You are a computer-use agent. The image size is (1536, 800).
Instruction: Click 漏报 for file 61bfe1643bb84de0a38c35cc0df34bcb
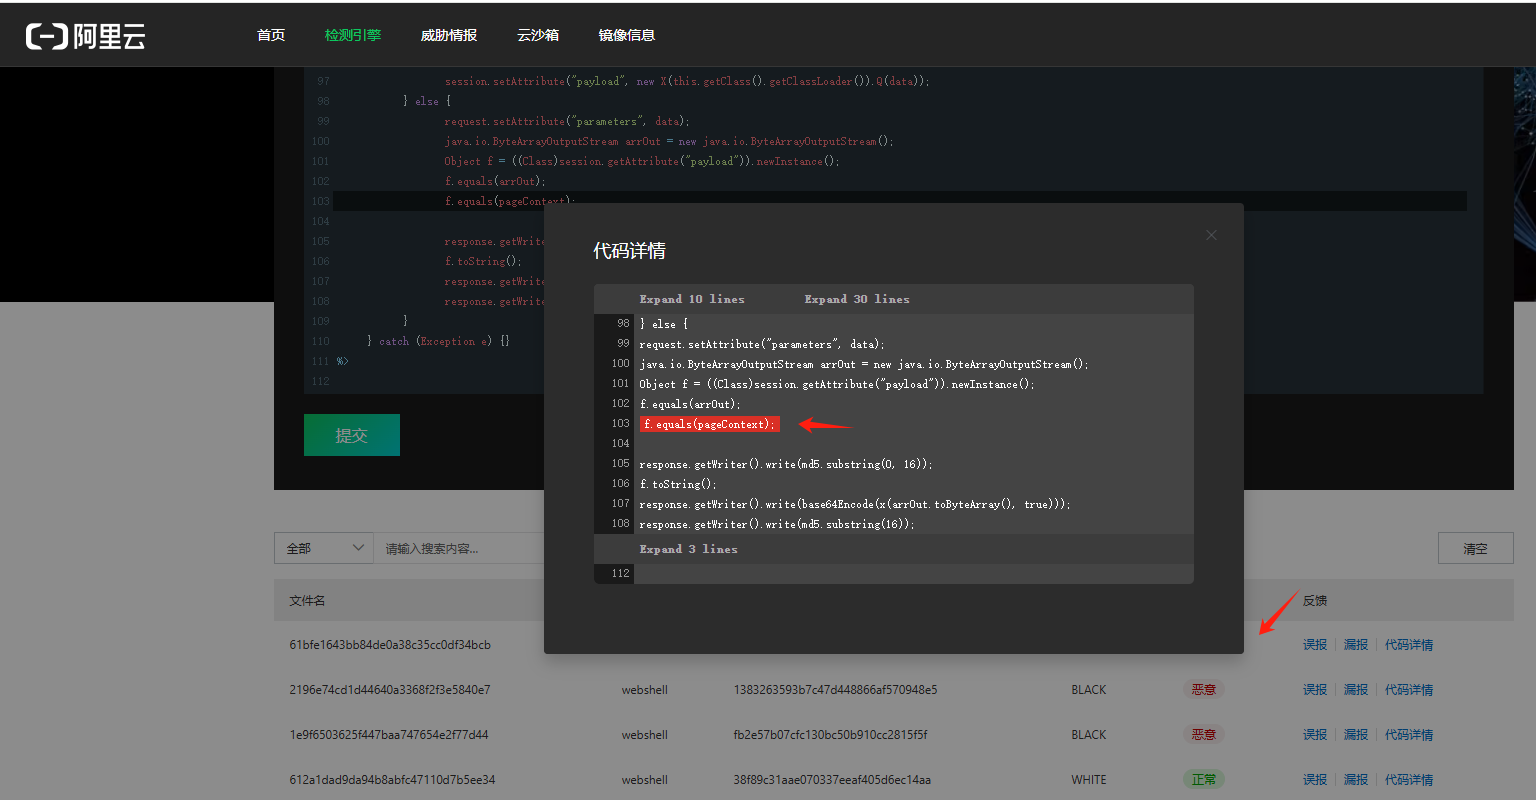1356,645
